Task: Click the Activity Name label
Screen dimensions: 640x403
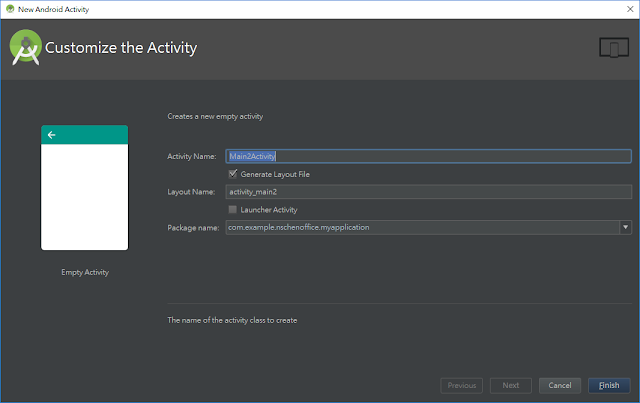Action: [192, 156]
